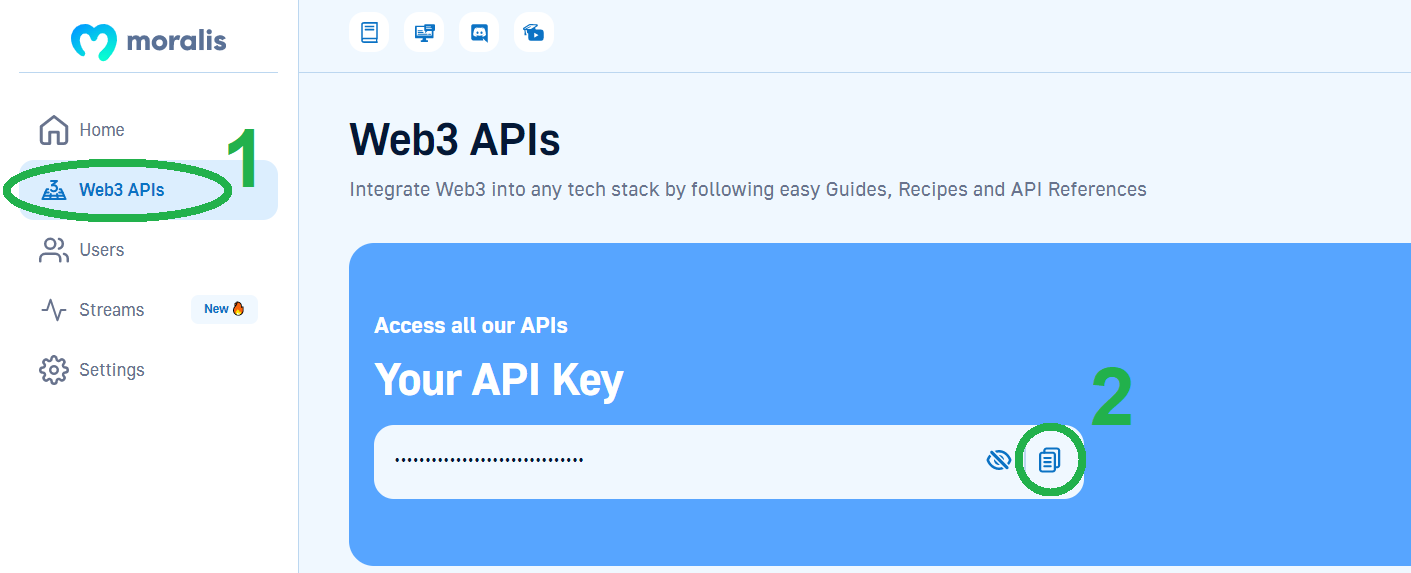
Task: Navigate to Streams label in sidebar
Action: 112,310
